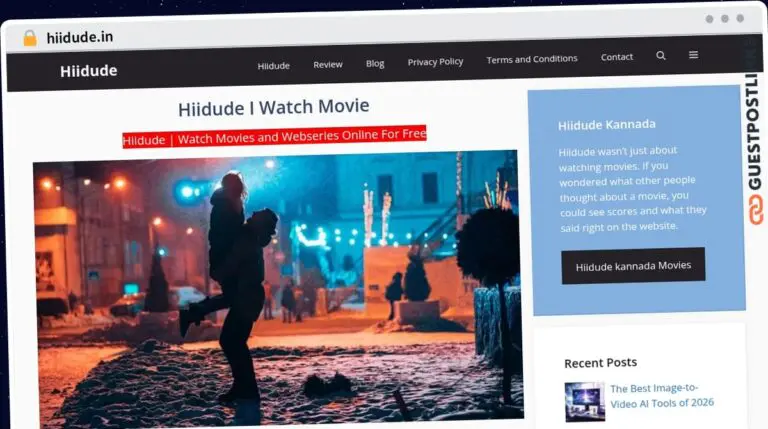The width and height of the screenshot is (768, 429).
Task: Go to the Hiidude menu item
Action: click(274, 66)
